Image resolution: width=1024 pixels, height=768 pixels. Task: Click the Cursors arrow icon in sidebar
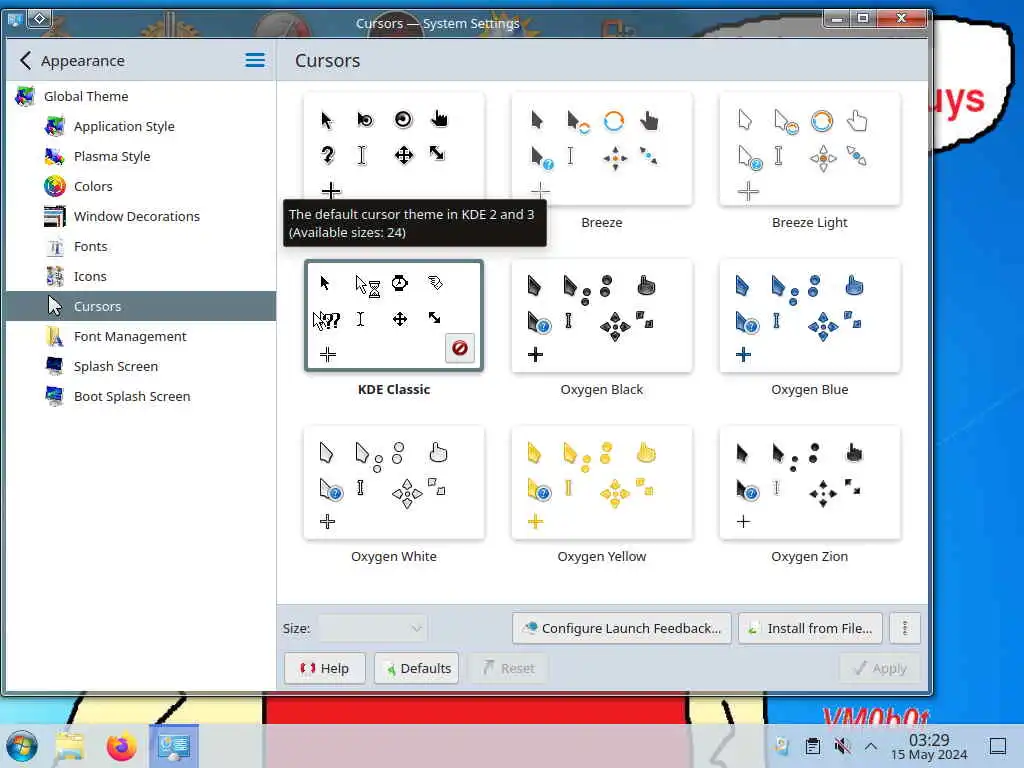(x=55, y=306)
